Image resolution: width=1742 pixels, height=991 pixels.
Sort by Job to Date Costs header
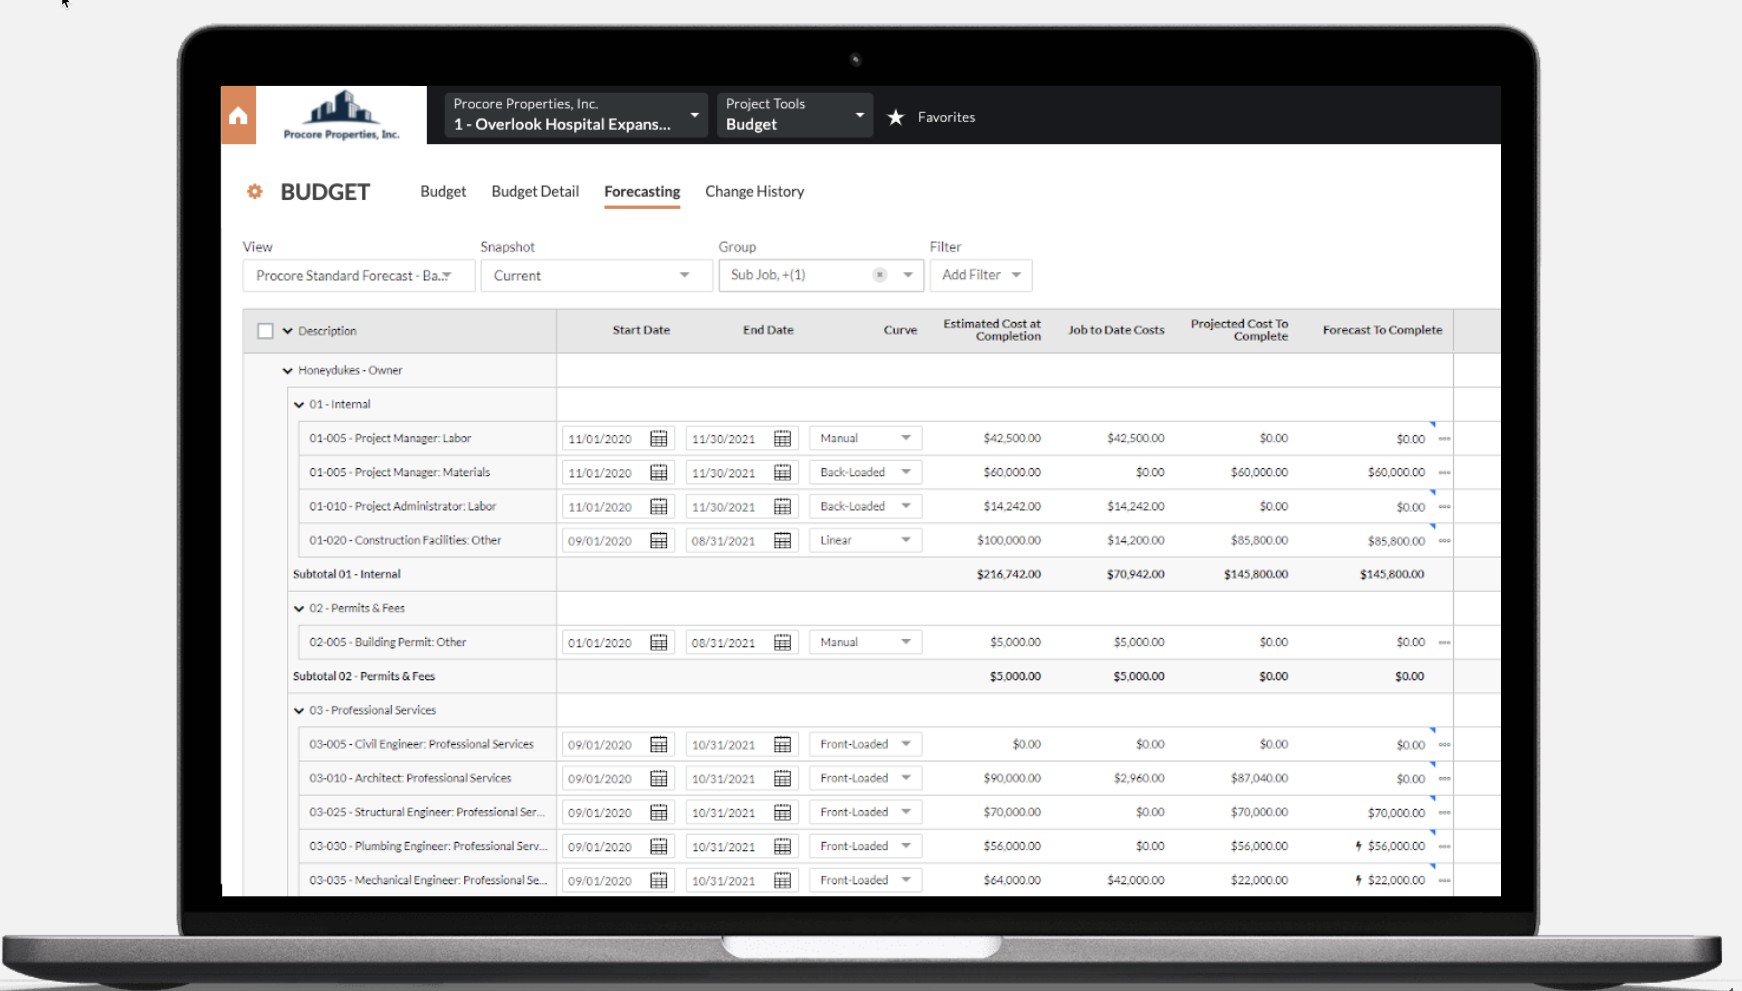[1116, 330]
